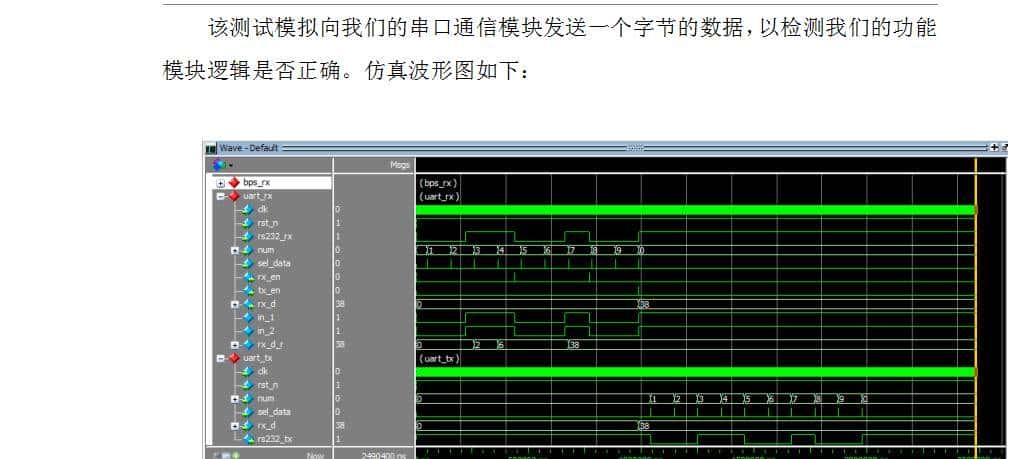1022x459 pixels.
Task: Click the 38 bus value on uart_rx rx_d waveform
Action: click(645, 304)
